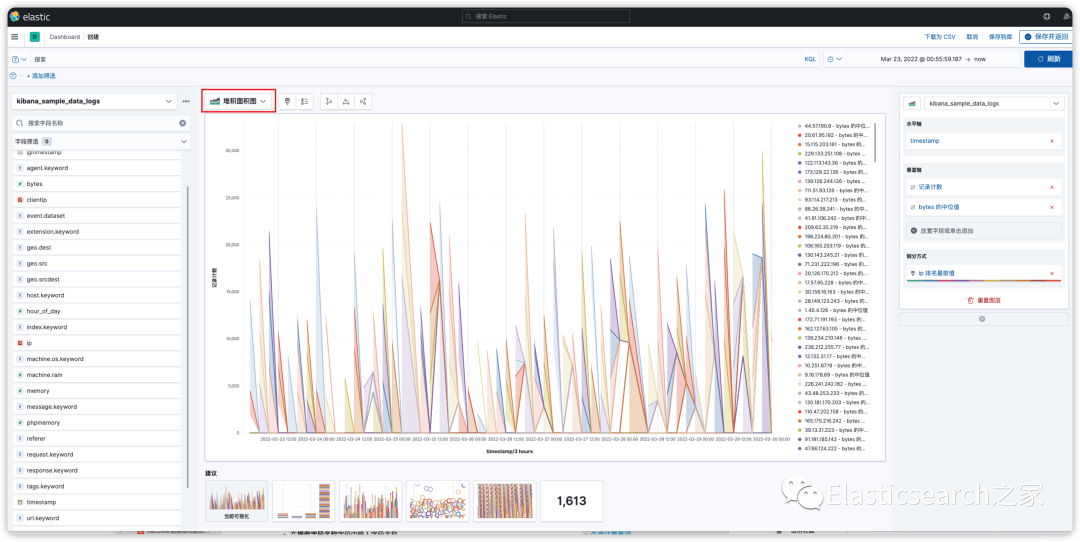The height and width of the screenshot is (542, 1080).
Task: Remove the 记录计数 vertical axis dimension
Action: (x=1051, y=187)
